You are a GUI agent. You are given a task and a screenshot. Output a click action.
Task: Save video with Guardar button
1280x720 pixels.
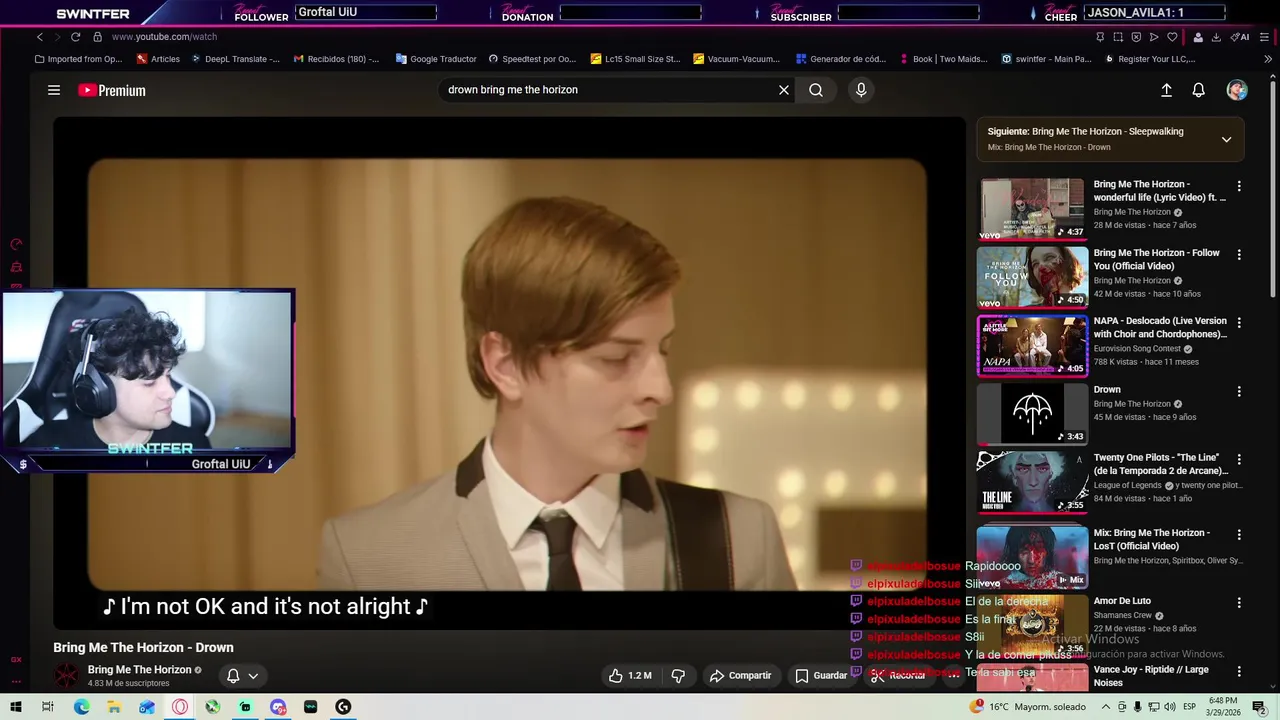point(821,676)
